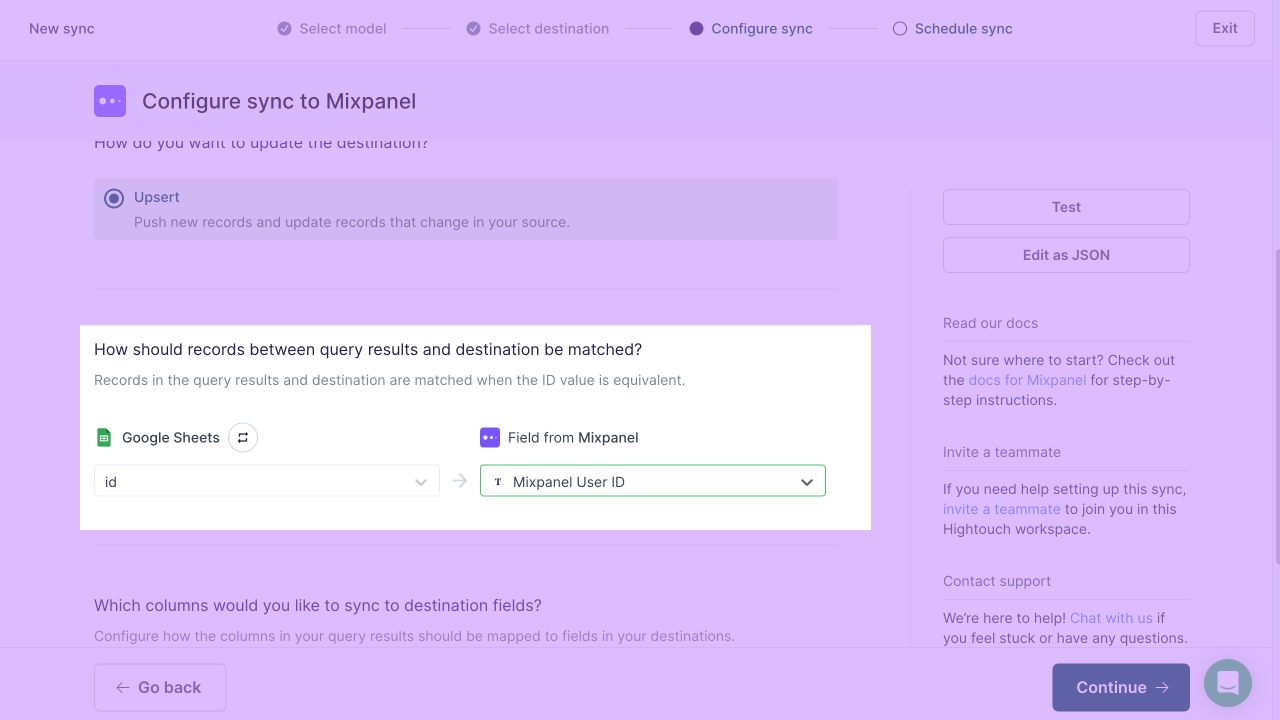
Task: Click the Contact support heading
Action: (x=997, y=581)
